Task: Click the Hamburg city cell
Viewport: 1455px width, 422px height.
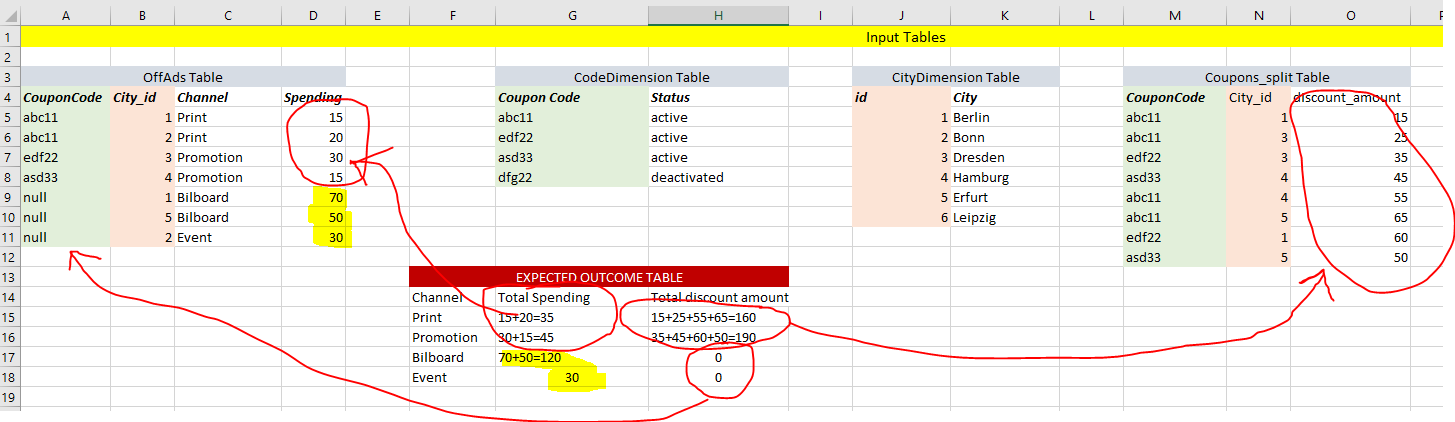Action: coord(1004,177)
